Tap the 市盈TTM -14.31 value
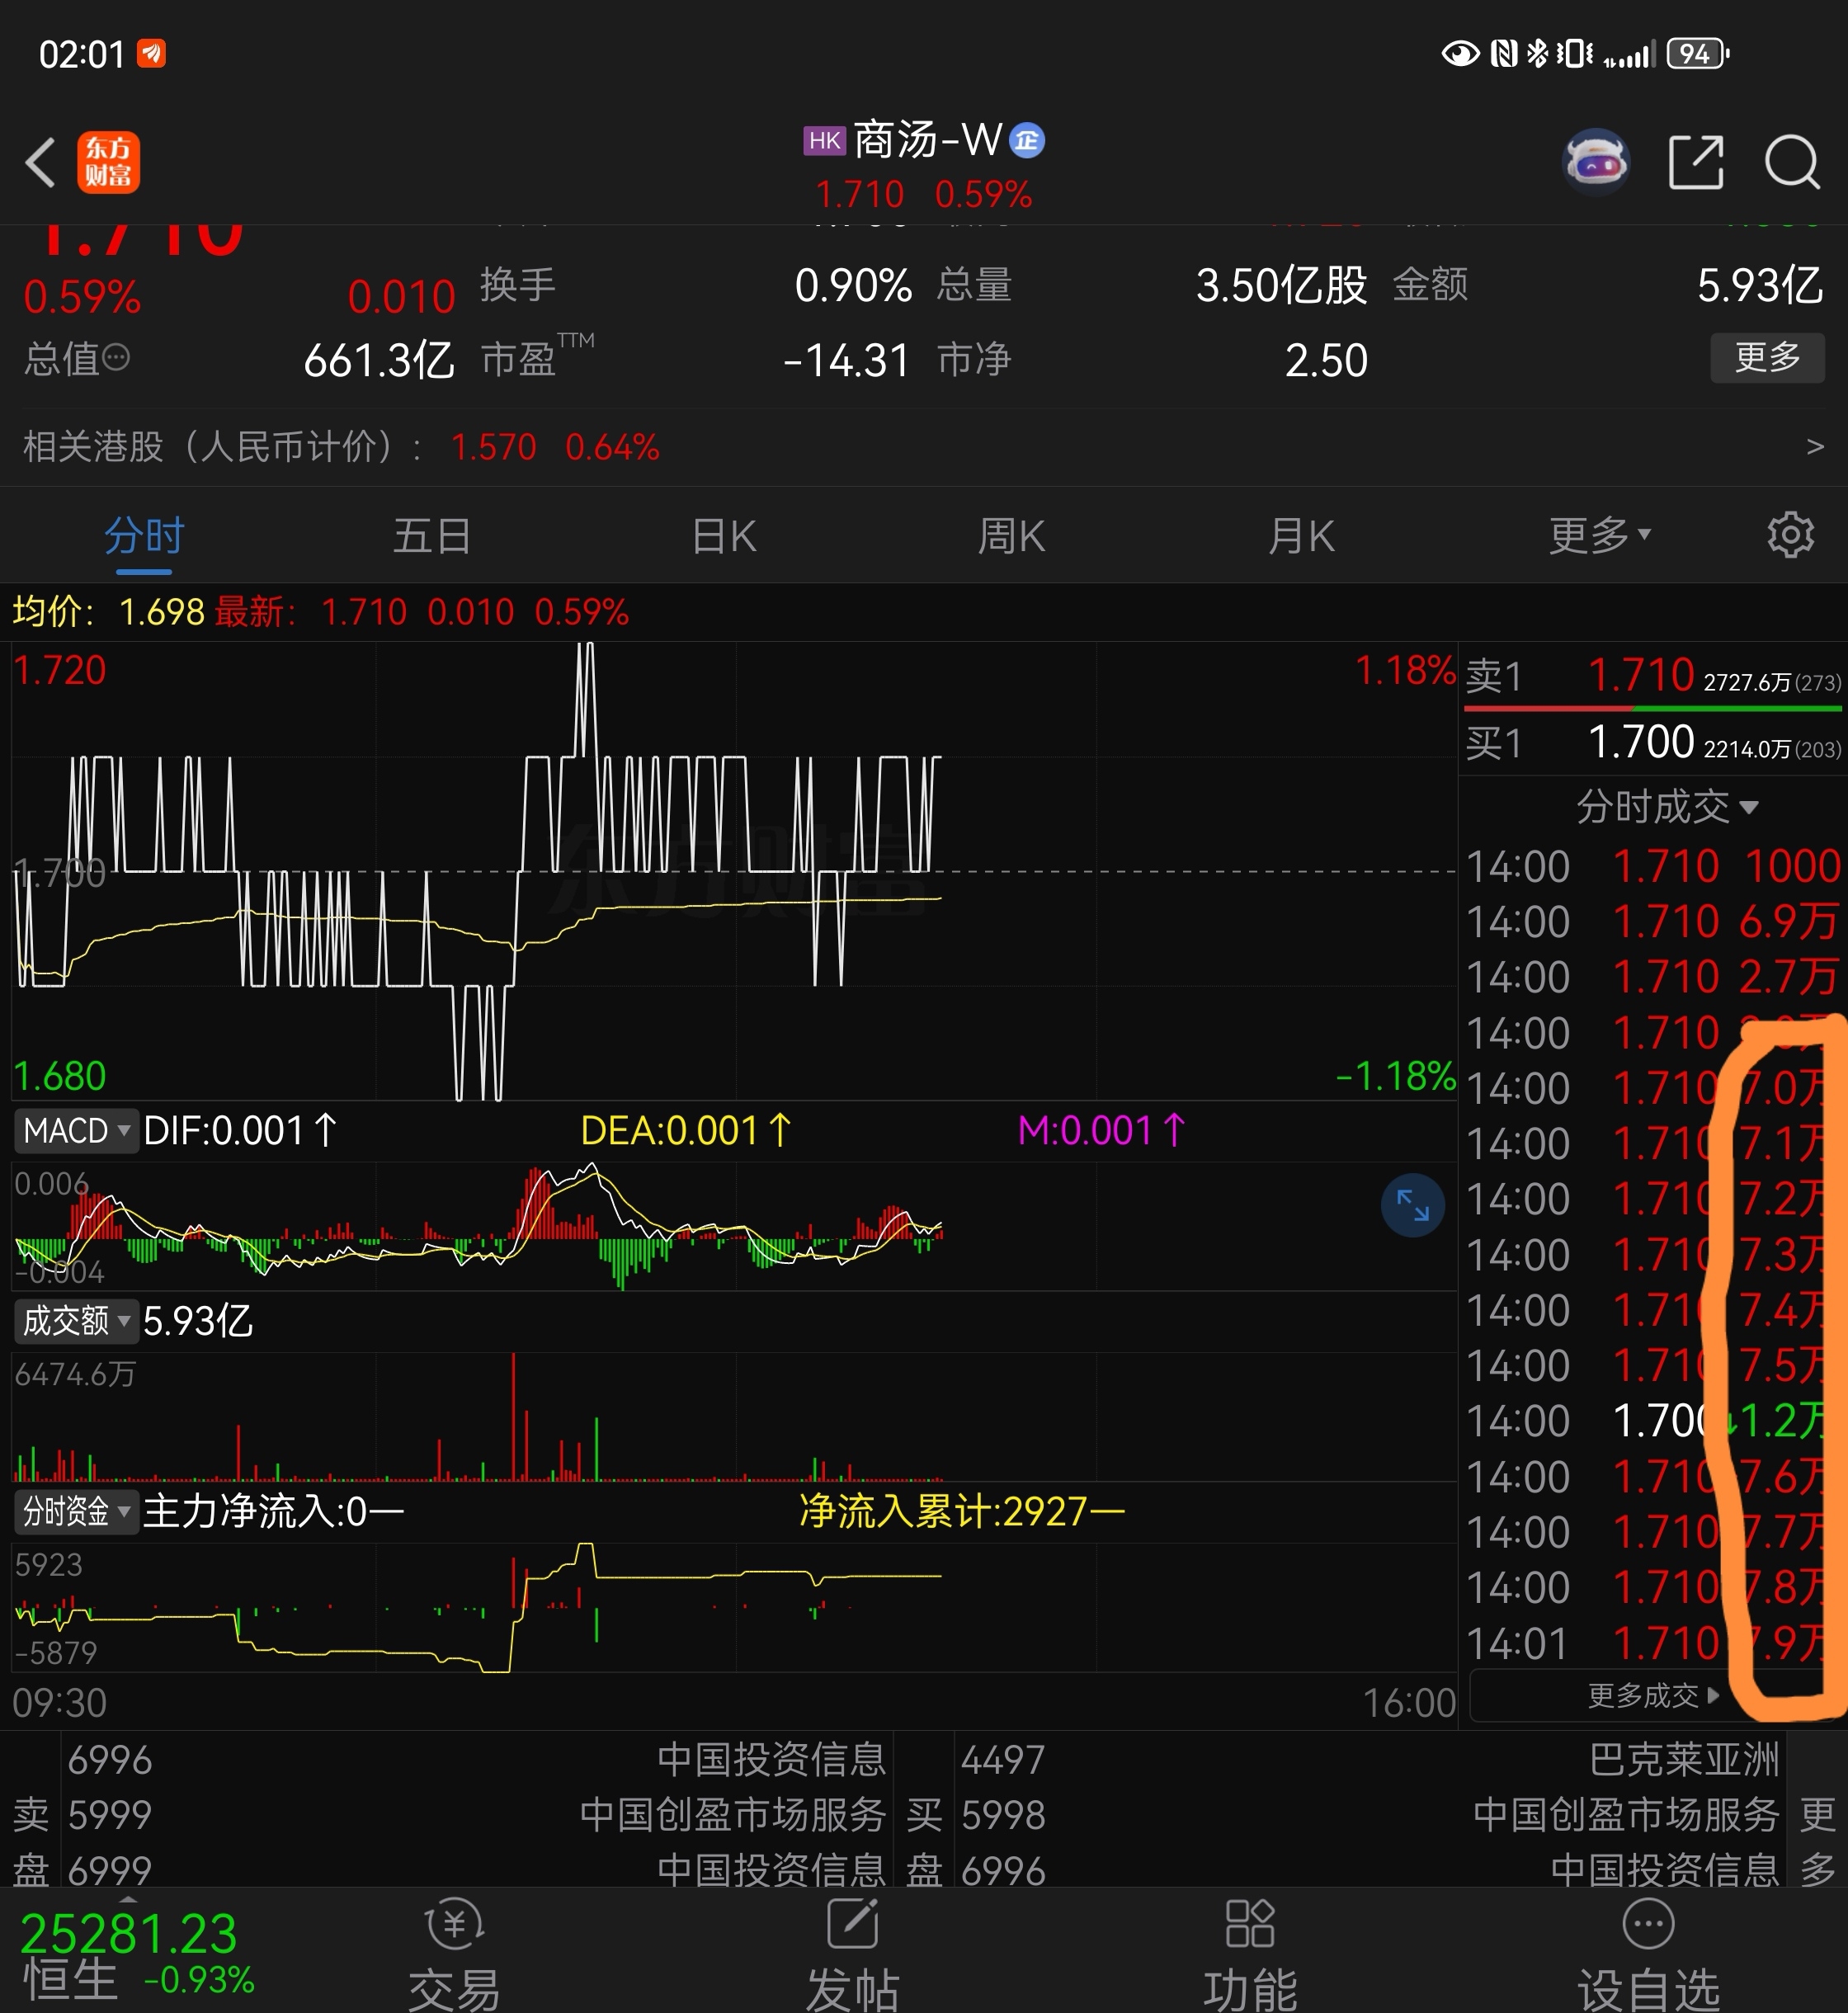1848x2013 pixels. pos(846,360)
